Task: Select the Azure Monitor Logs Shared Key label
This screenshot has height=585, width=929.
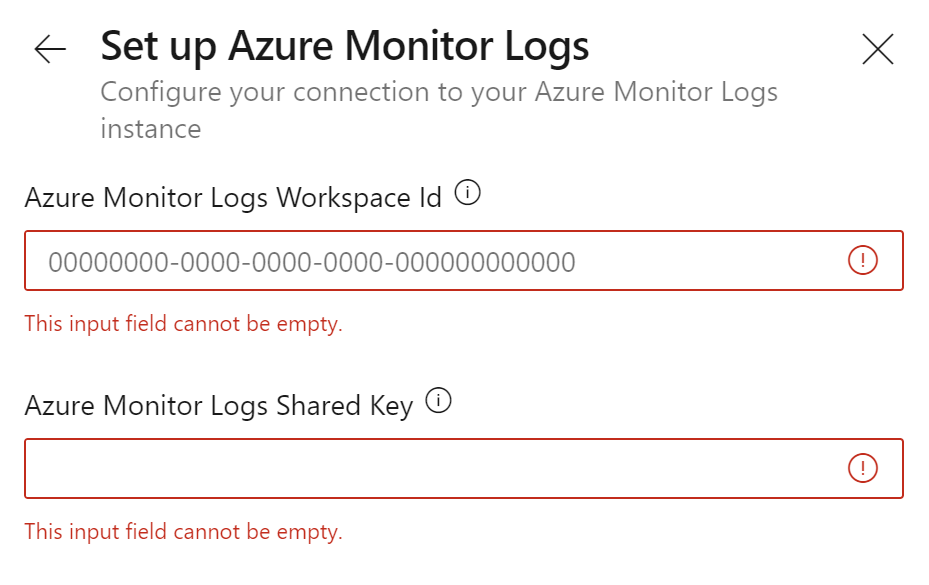Action: coord(219,406)
